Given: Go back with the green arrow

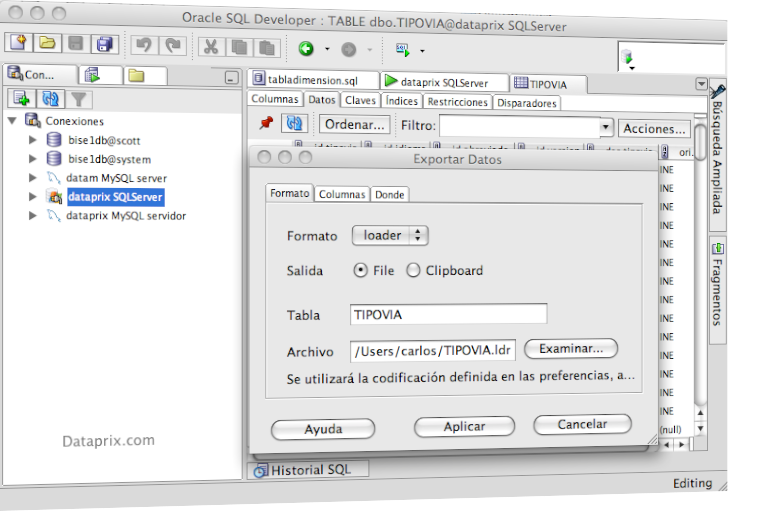Looking at the screenshot, I should (x=306, y=48).
